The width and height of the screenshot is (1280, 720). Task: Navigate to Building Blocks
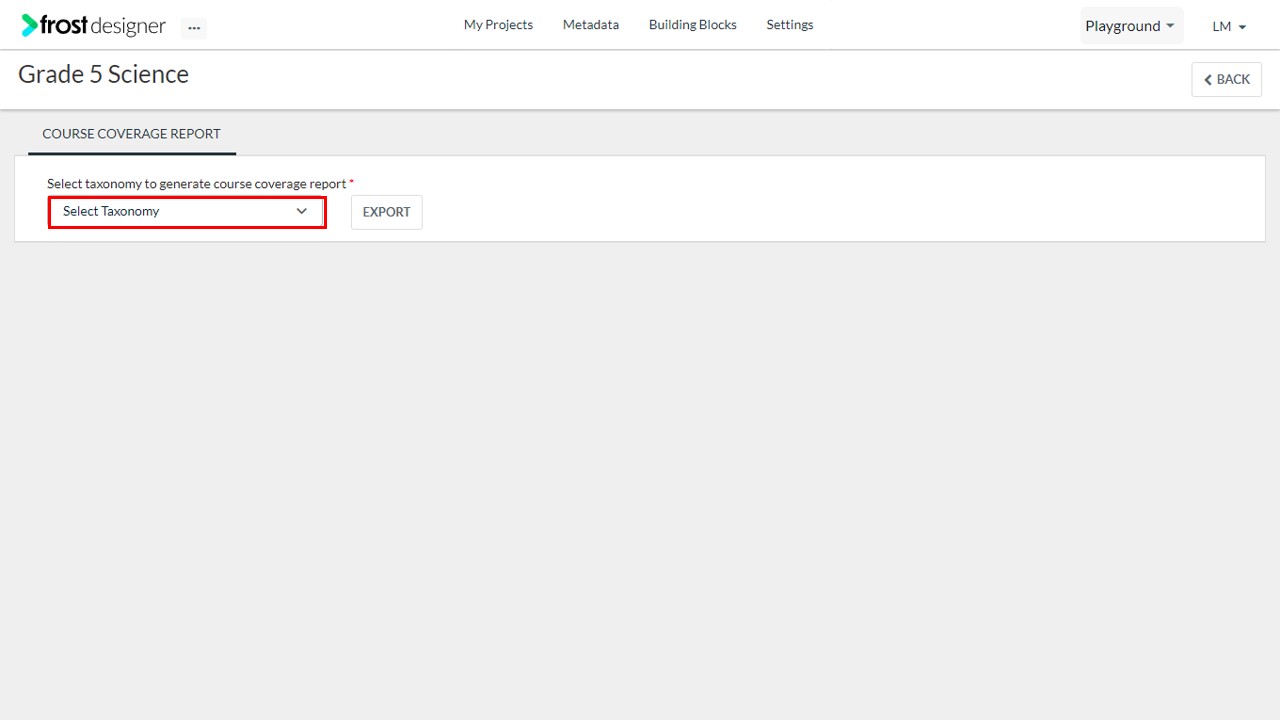pyautogui.click(x=692, y=25)
